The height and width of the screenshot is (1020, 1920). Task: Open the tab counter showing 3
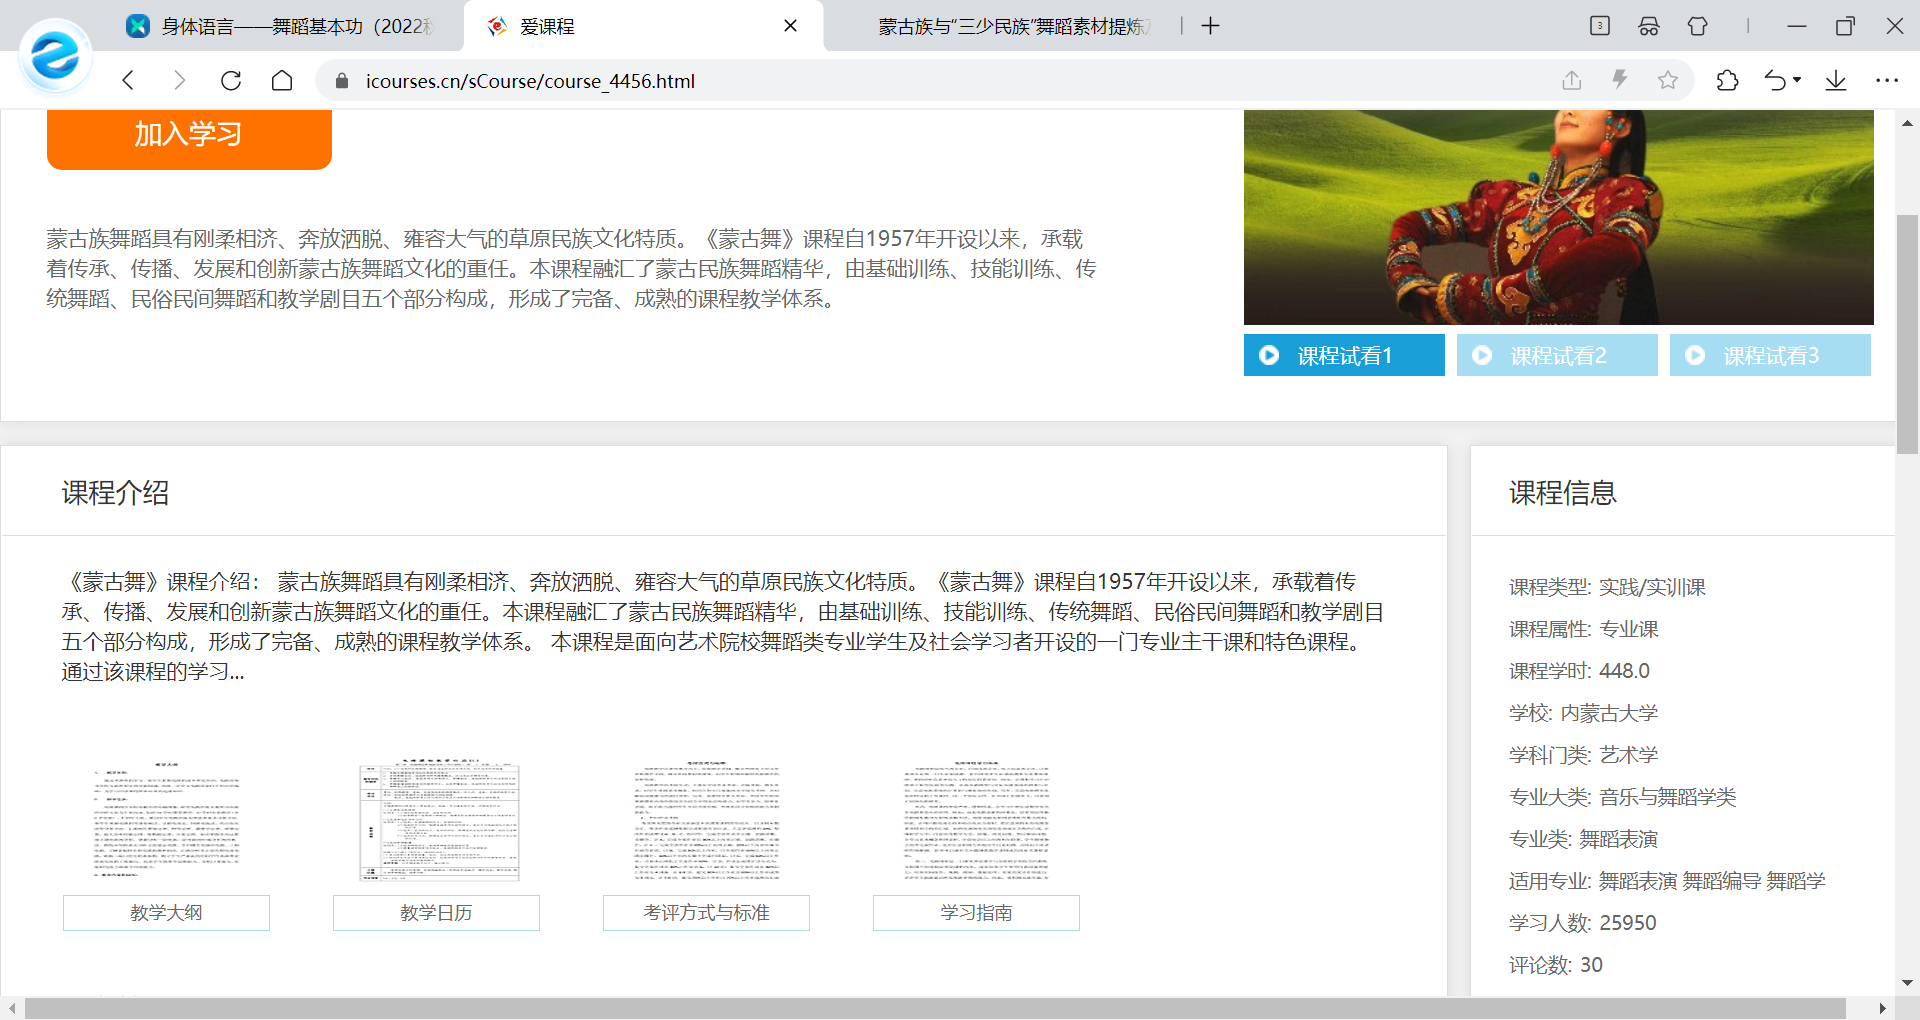pos(1599,26)
